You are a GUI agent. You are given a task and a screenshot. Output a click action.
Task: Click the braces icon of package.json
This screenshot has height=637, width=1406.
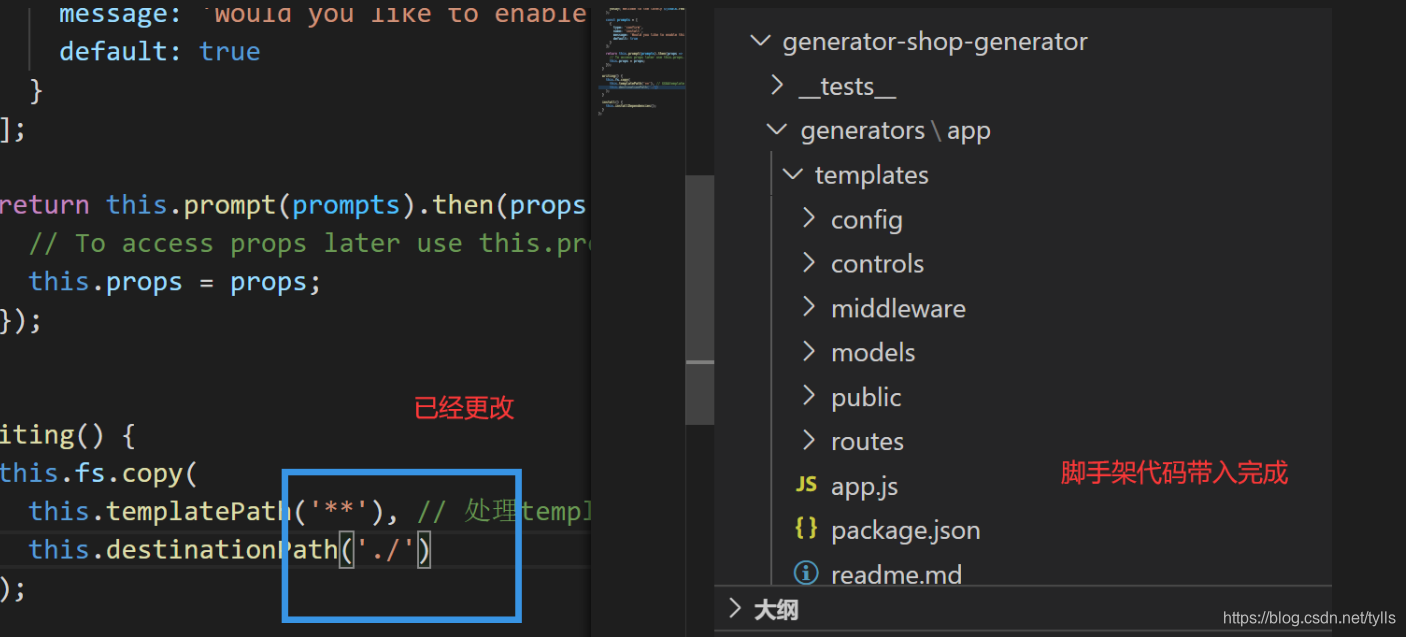pos(806,529)
